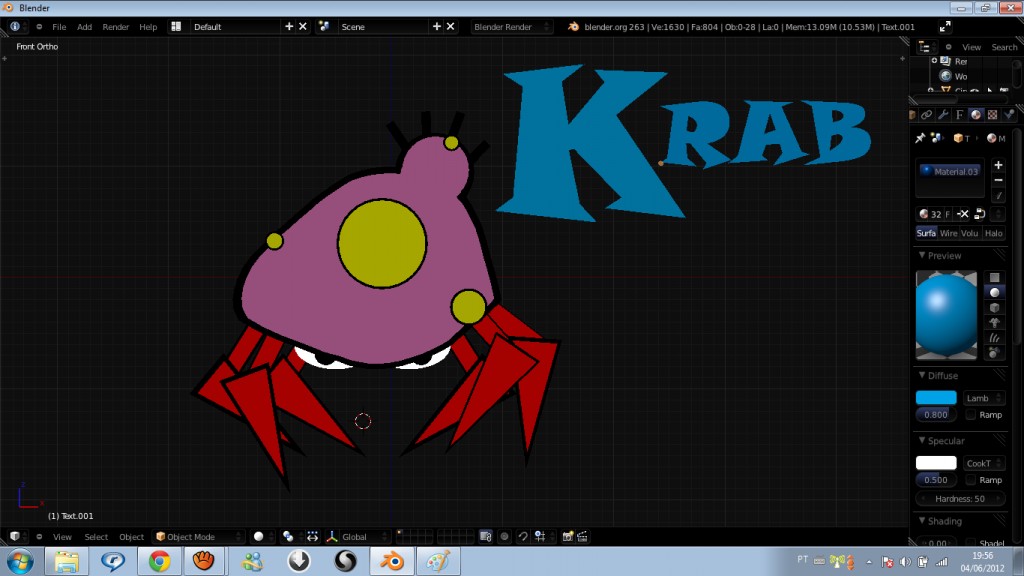
Task: Add a new material slot with the plus button
Action: tap(998, 165)
